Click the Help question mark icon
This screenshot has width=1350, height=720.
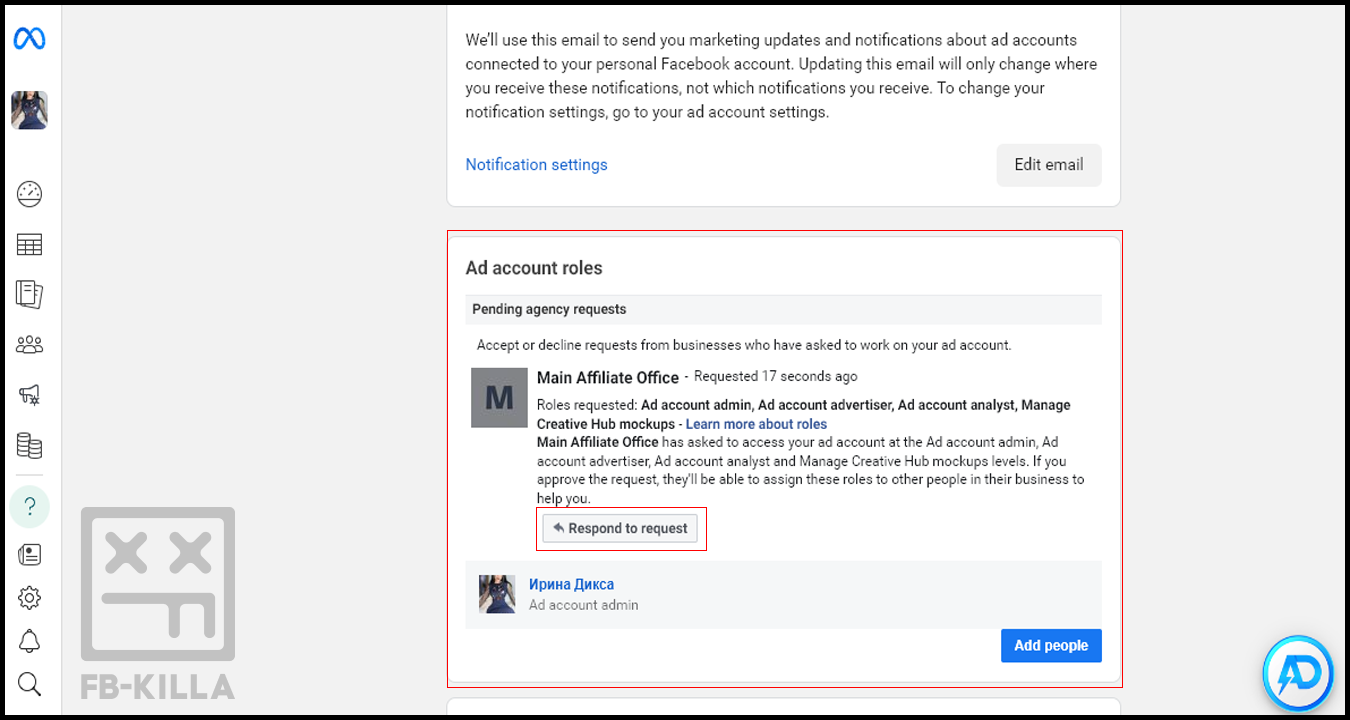click(29, 507)
